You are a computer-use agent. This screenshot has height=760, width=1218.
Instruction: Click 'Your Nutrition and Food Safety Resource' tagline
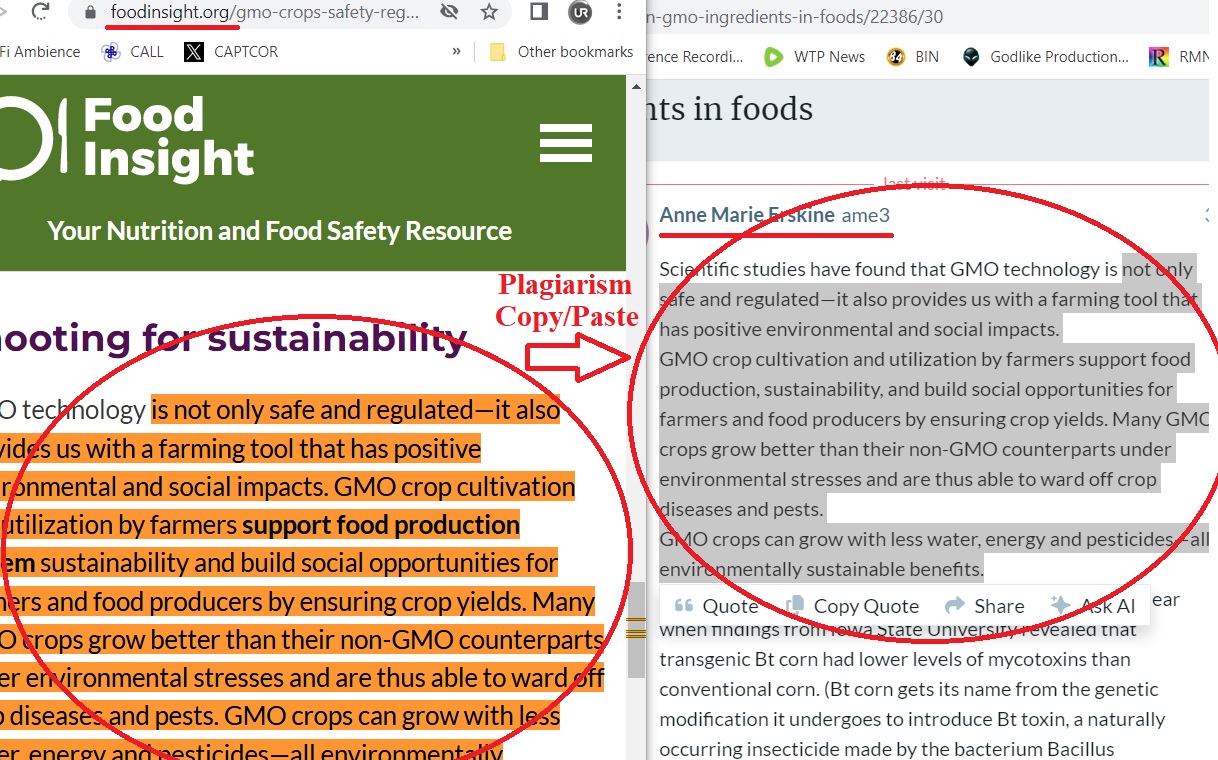point(280,231)
